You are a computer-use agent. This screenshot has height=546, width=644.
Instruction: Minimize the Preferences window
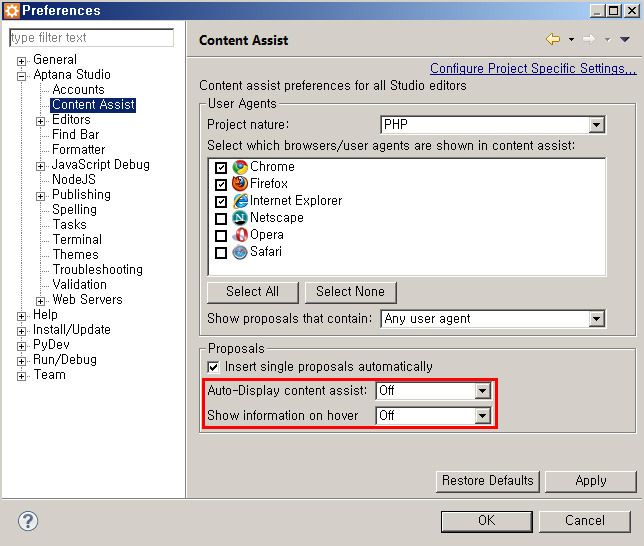(x=598, y=10)
